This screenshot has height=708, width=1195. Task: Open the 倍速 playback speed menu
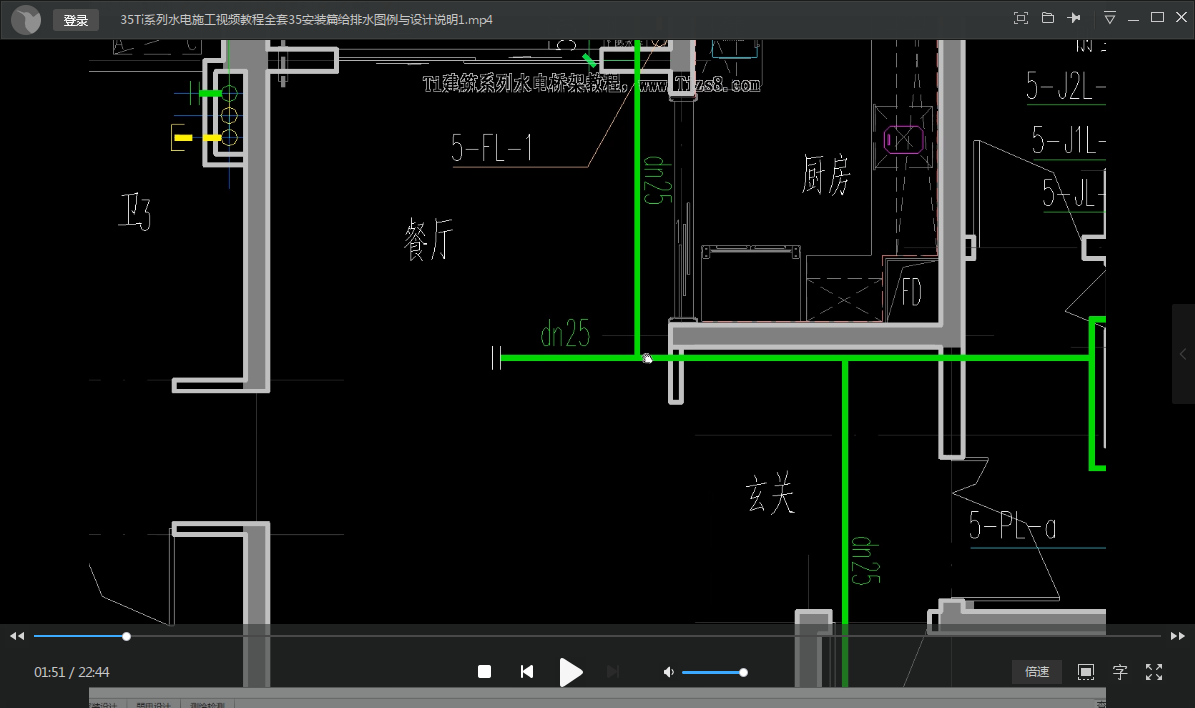click(x=1036, y=671)
